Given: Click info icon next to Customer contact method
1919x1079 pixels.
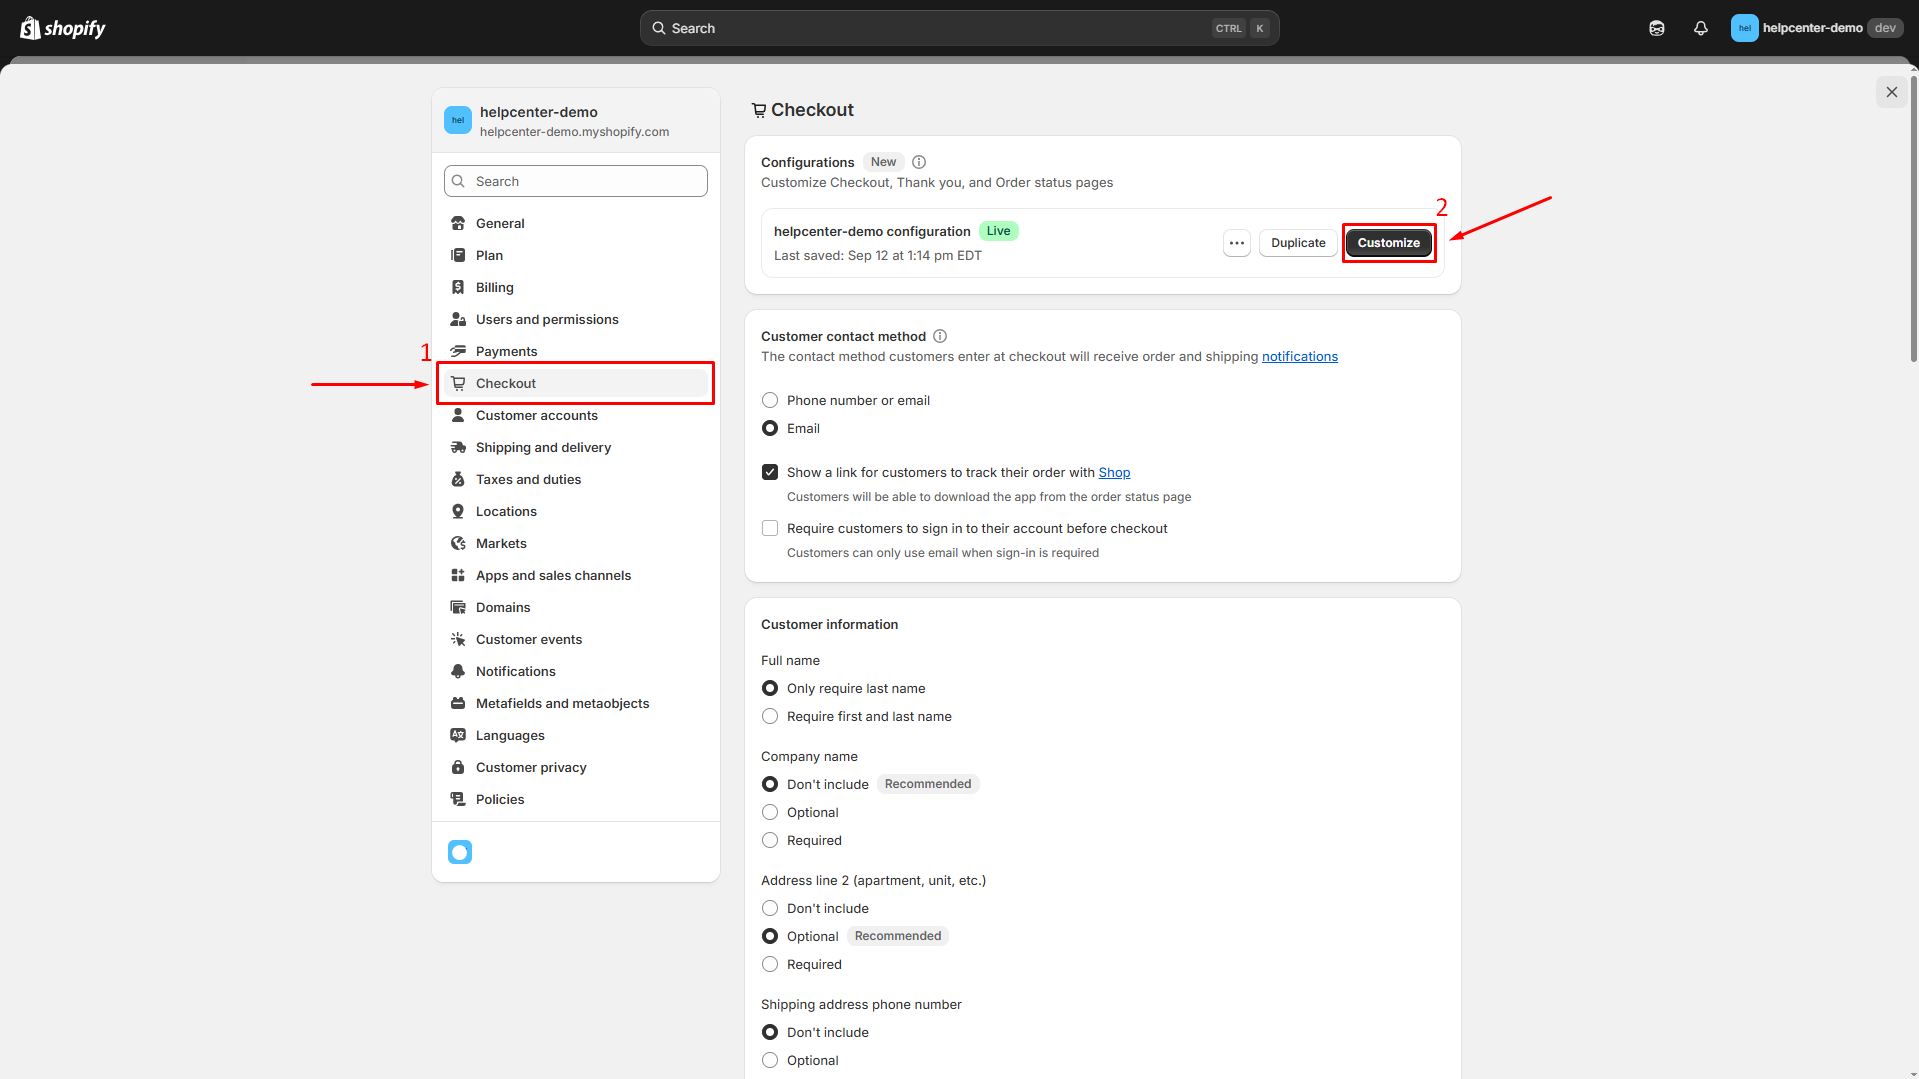Looking at the screenshot, I should (x=940, y=336).
